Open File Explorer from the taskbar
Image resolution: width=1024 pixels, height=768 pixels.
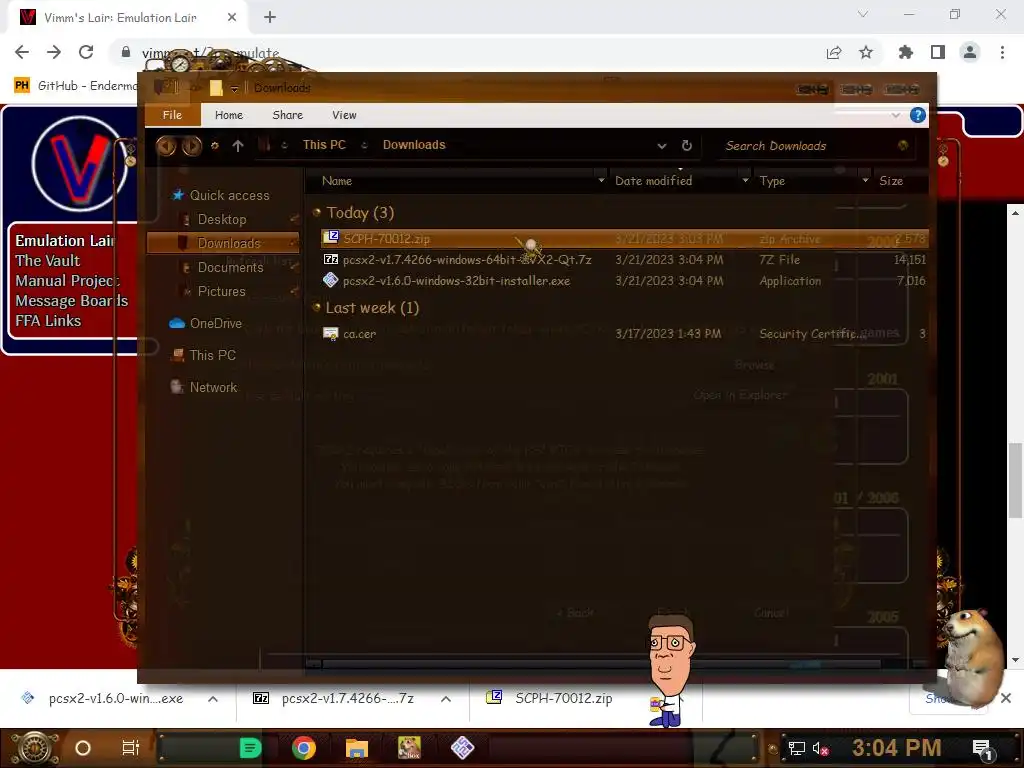(357, 748)
